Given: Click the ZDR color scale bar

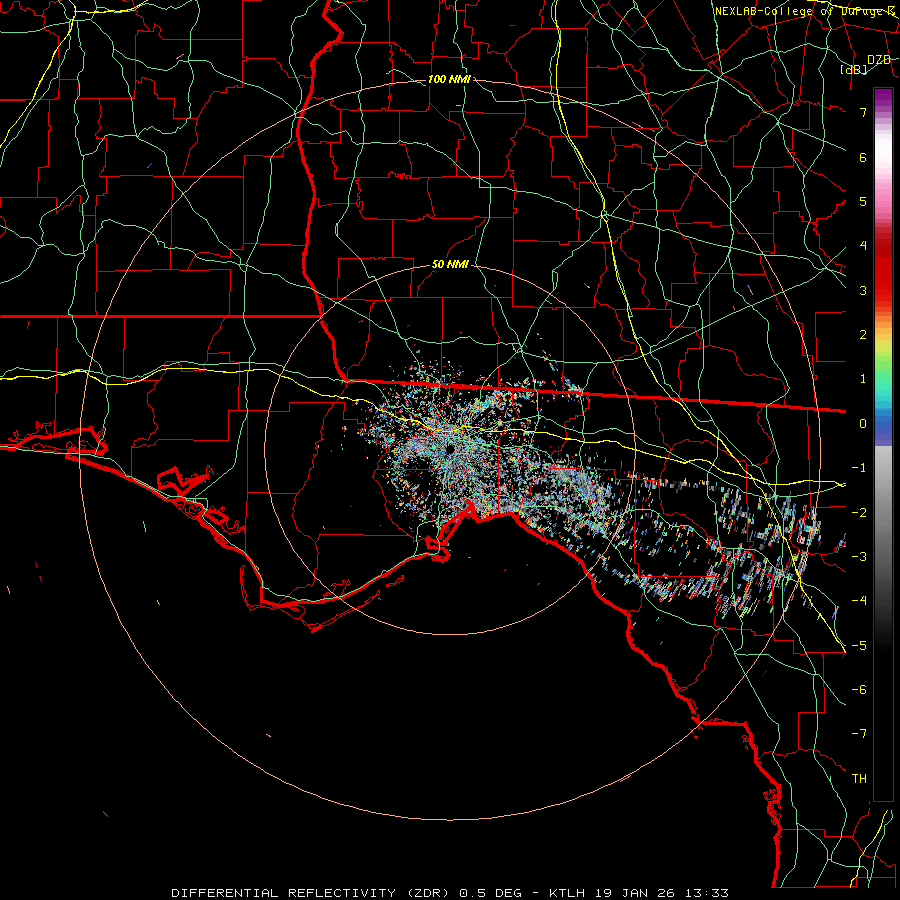Looking at the screenshot, I should point(883,444).
